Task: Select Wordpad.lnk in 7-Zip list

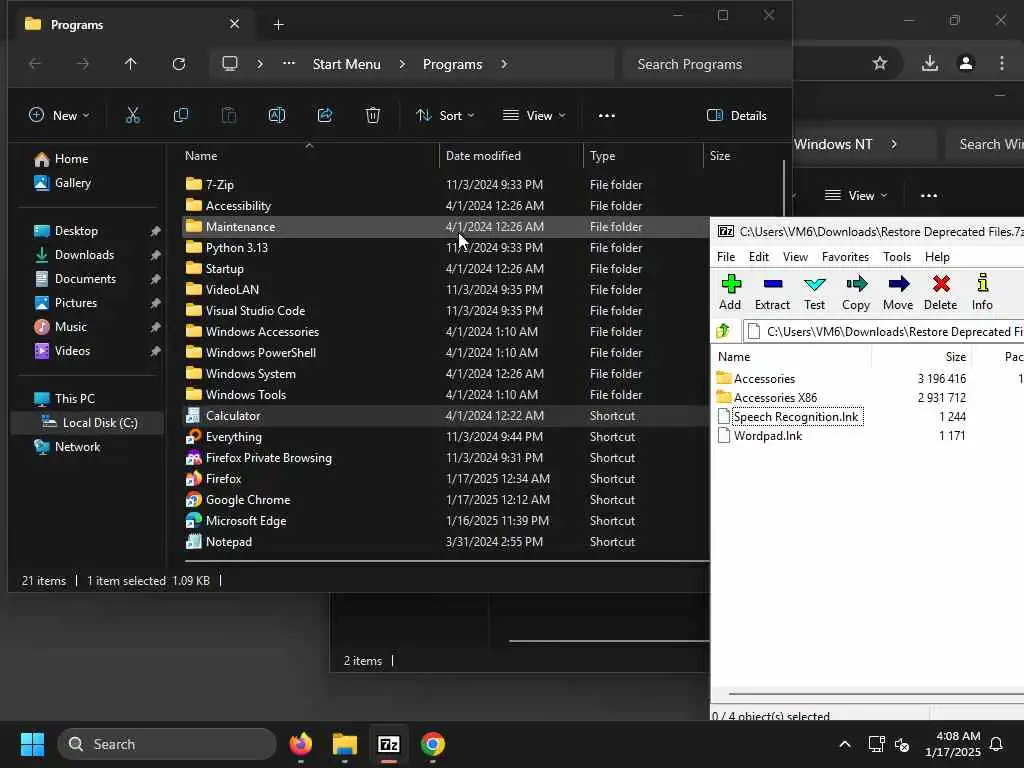Action: coord(767,436)
